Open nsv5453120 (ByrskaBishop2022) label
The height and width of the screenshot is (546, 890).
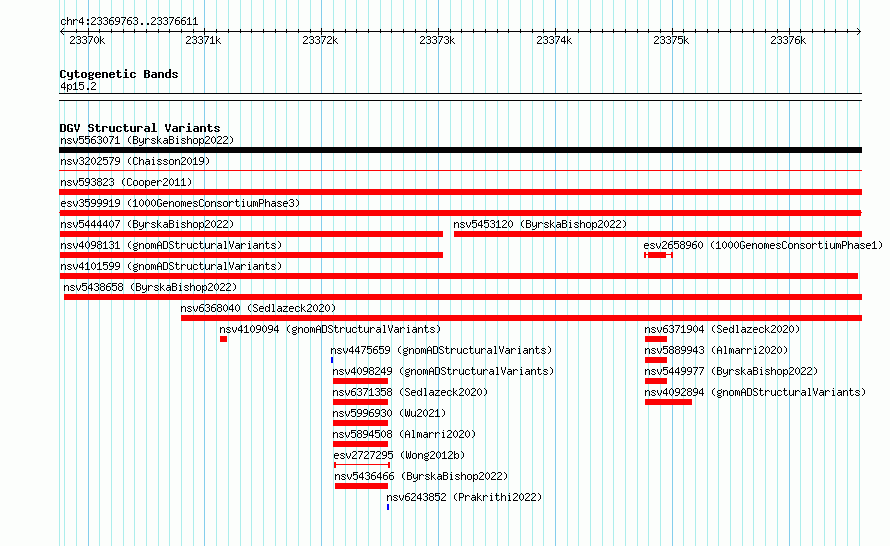(x=540, y=224)
